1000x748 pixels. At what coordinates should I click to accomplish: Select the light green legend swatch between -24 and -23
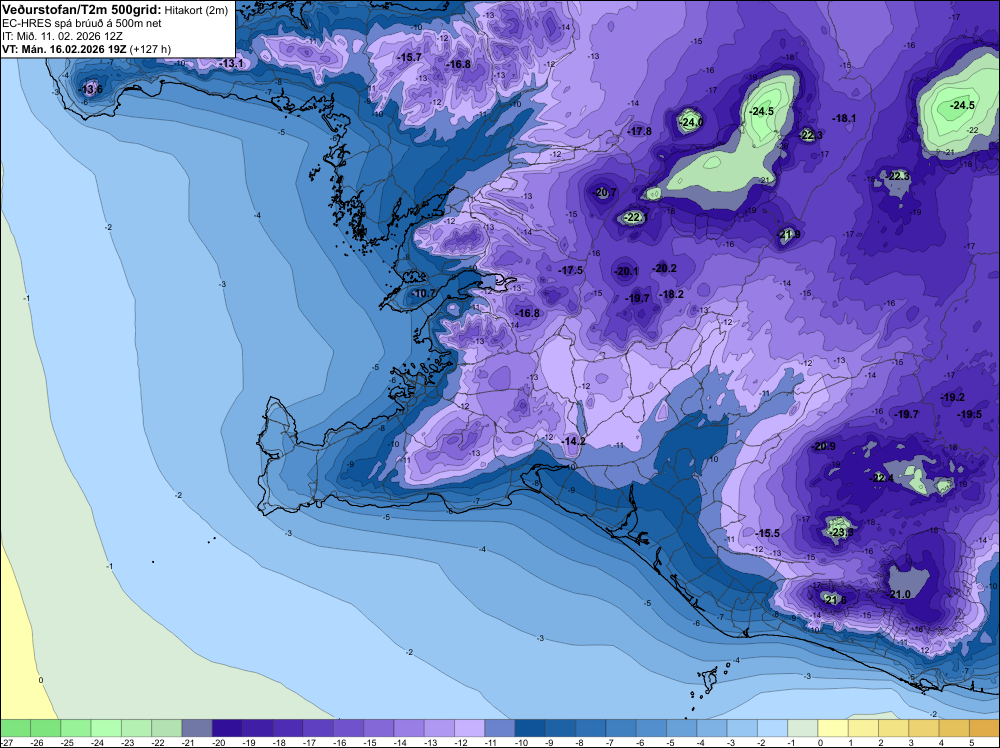pyautogui.click(x=106, y=728)
